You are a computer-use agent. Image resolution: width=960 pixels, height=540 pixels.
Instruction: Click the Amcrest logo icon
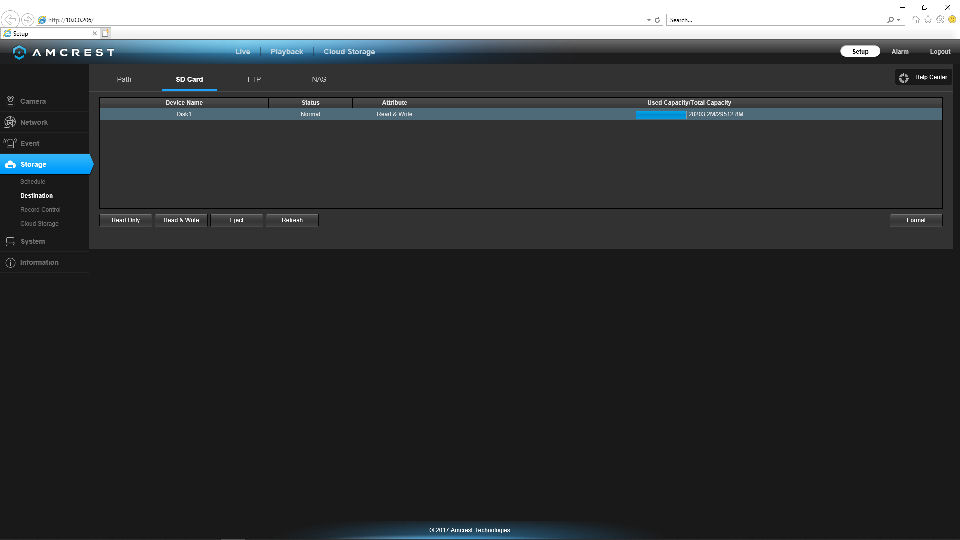click(19, 52)
